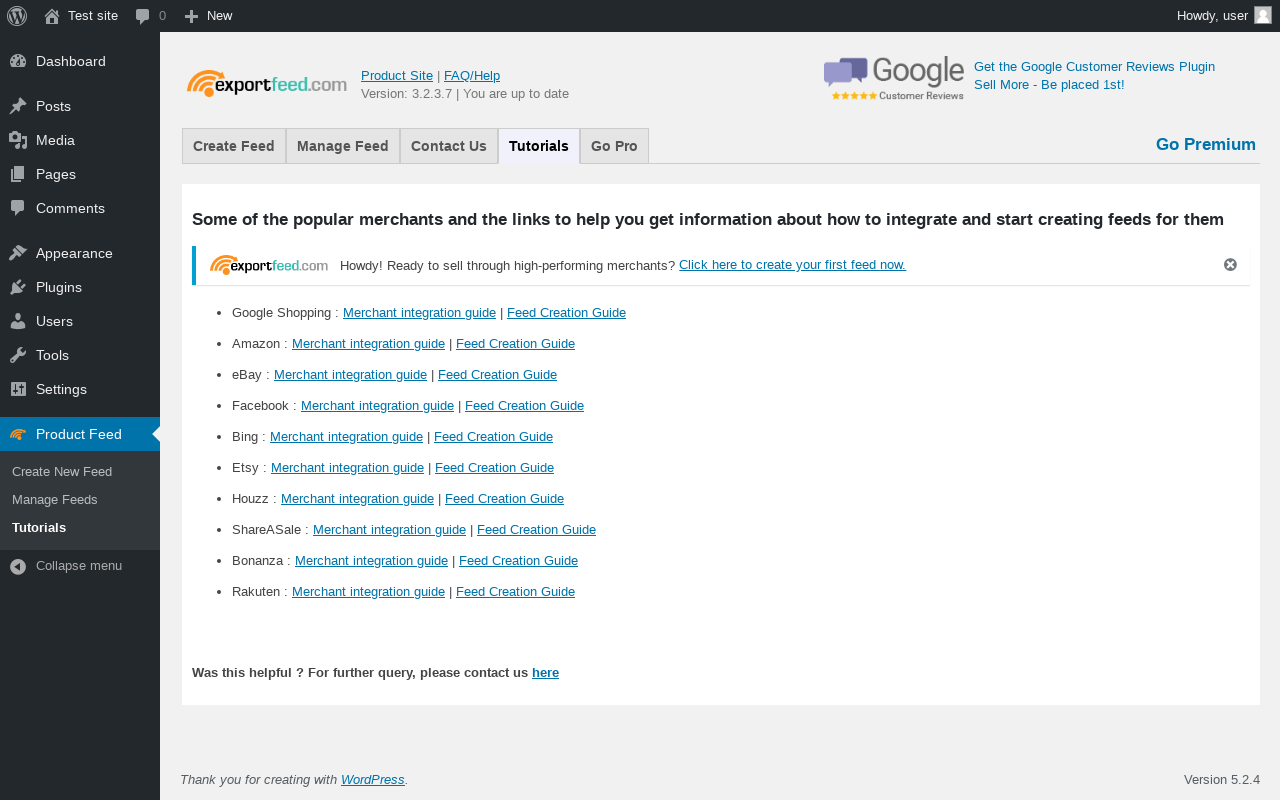1280x800 pixels.
Task: Click the Google Customer Reviews banner image
Action: (894, 78)
